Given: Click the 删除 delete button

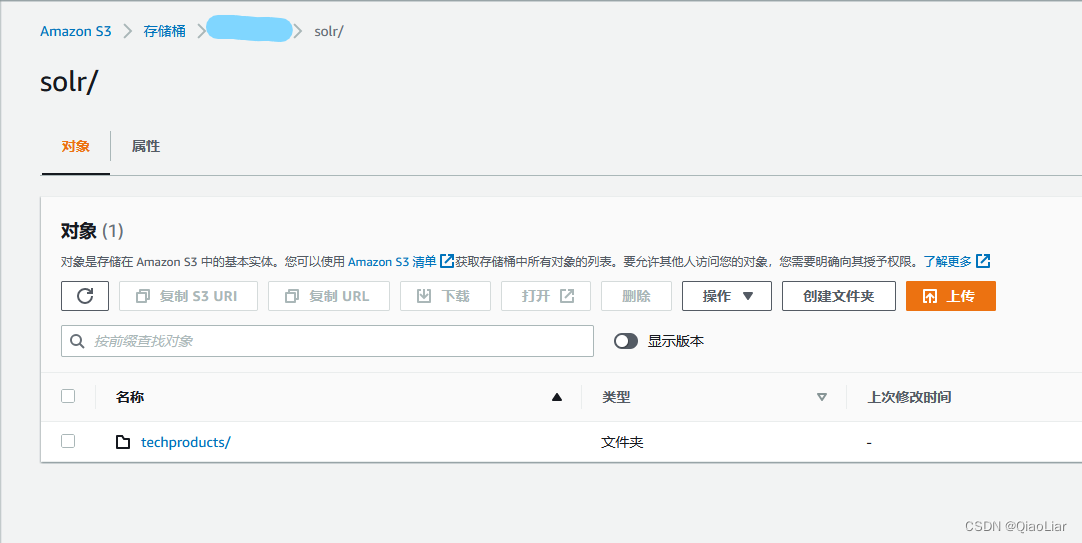Looking at the screenshot, I should coord(636,296).
